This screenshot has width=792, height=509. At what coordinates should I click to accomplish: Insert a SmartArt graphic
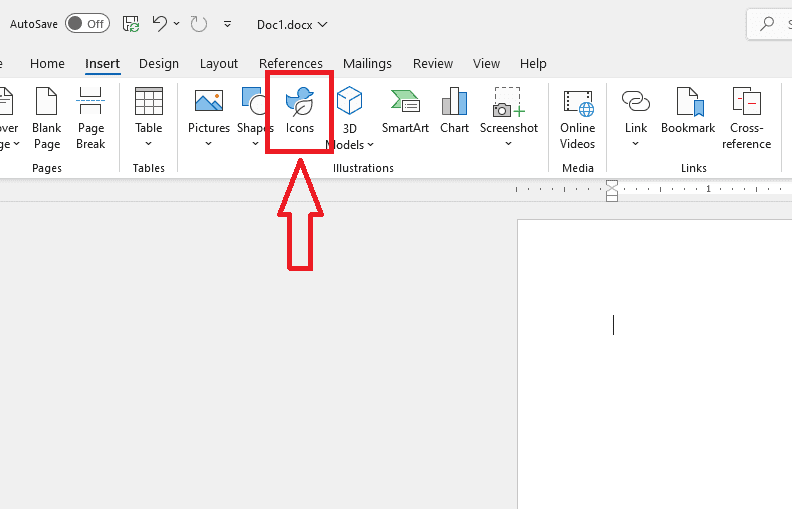[405, 111]
